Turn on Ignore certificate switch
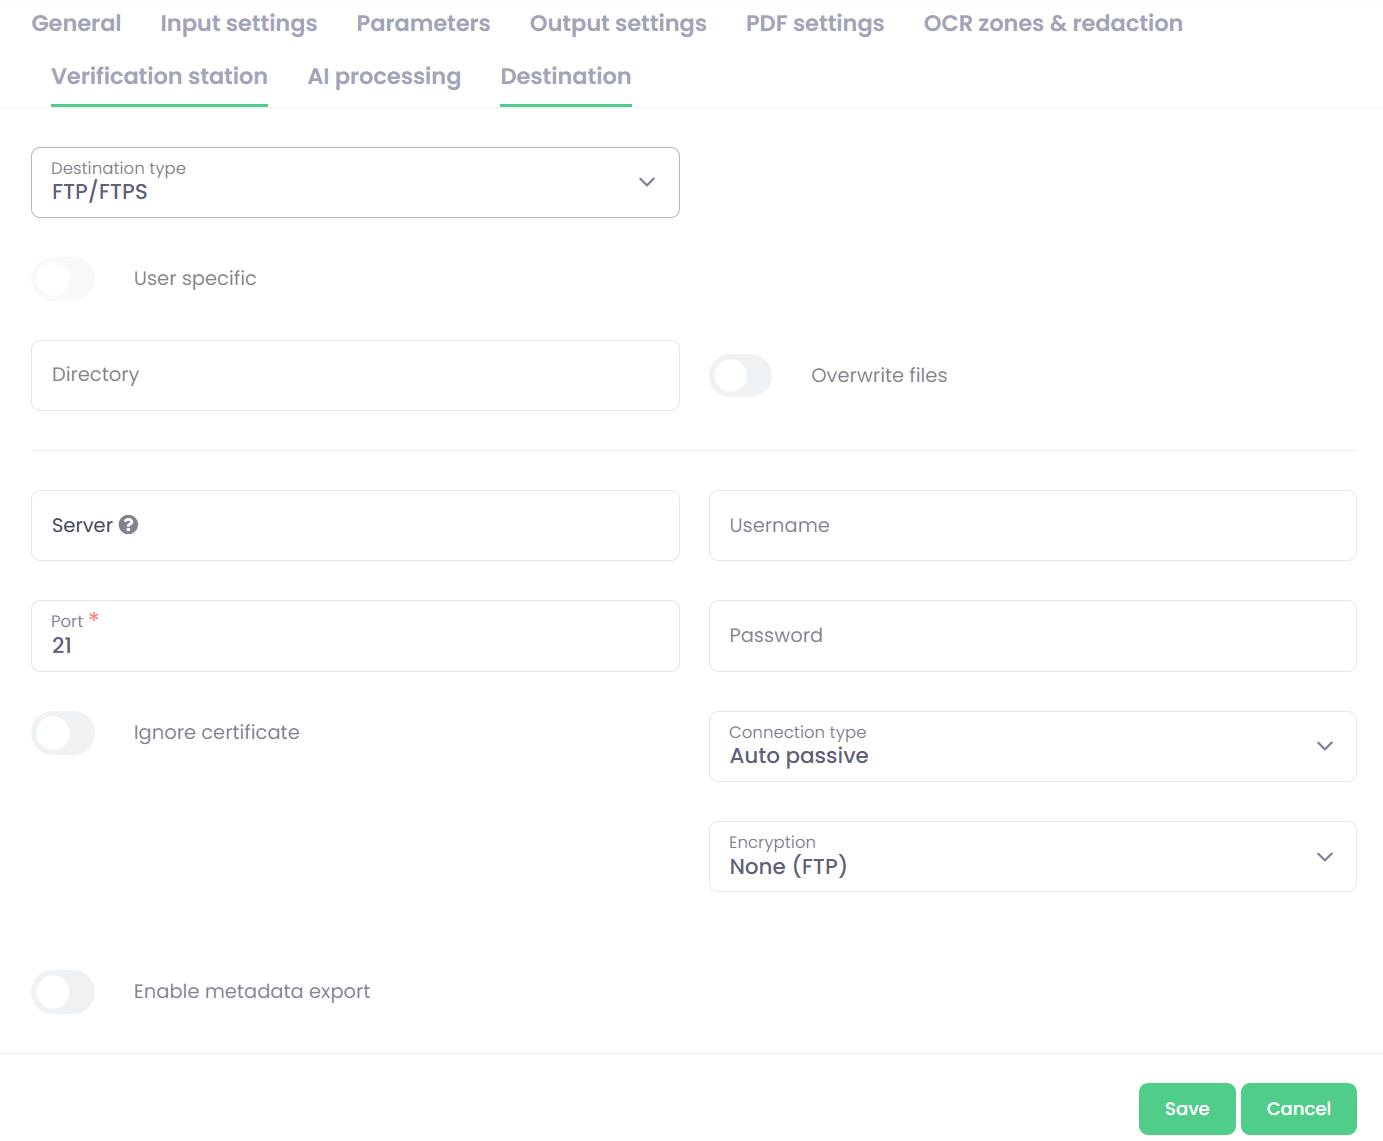1383x1141 pixels. click(x=63, y=733)
